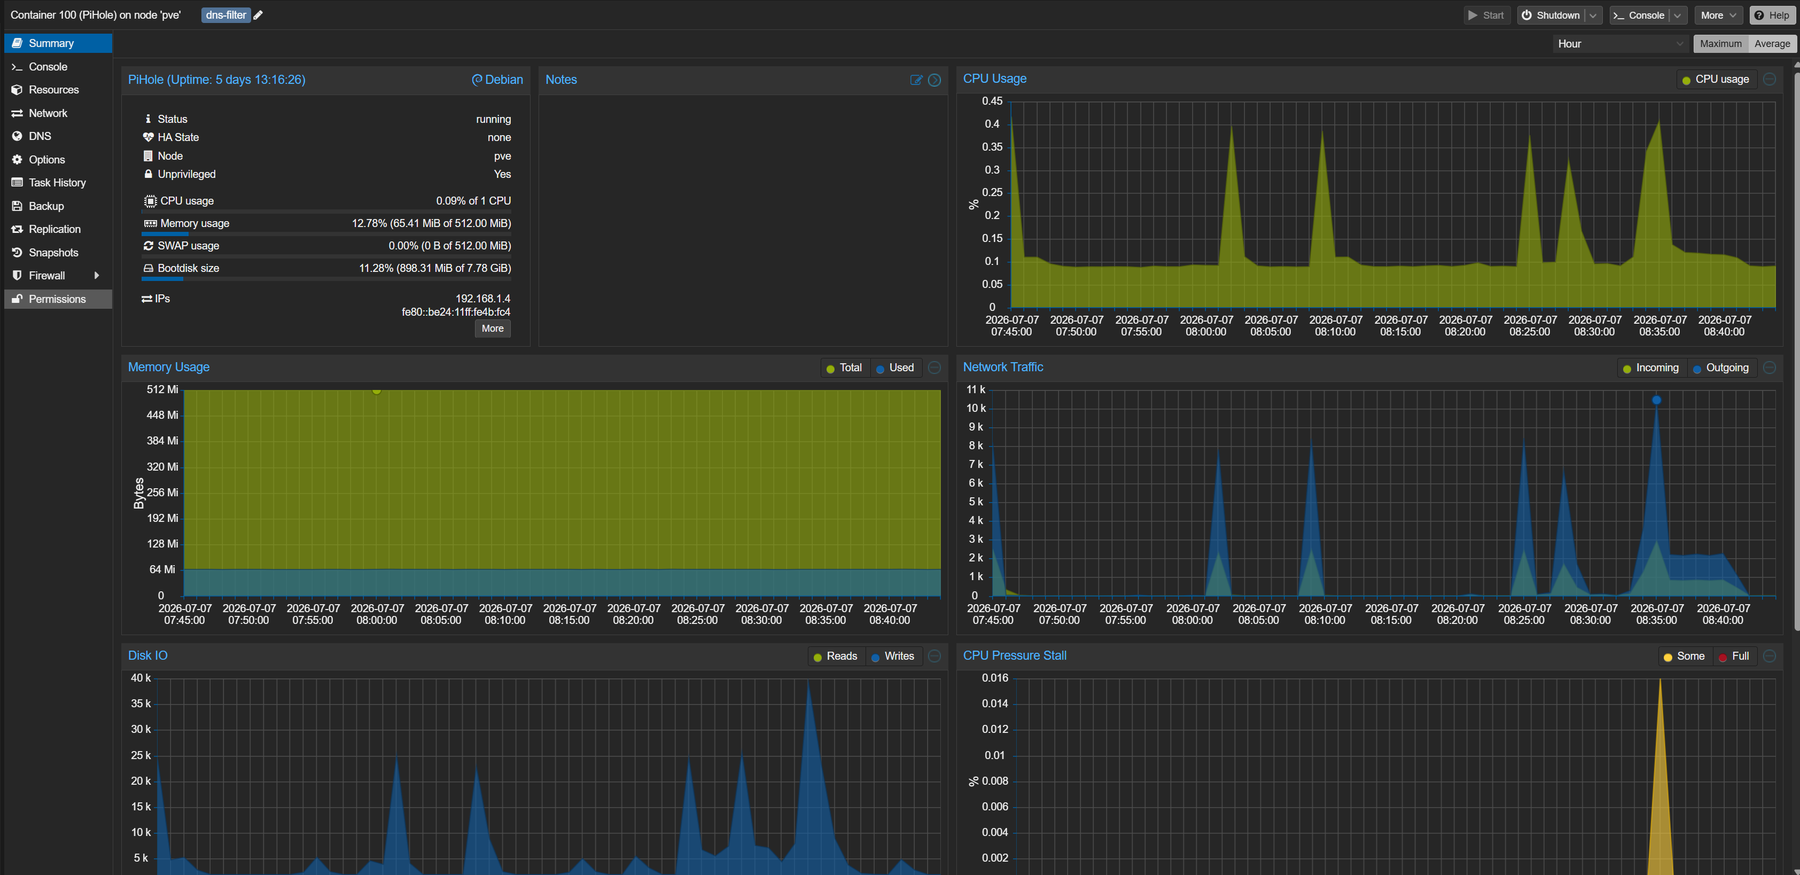The width and height of the screenshot is (1800, 875).
Task: Open the Network settings page
Action: [58, 113]
